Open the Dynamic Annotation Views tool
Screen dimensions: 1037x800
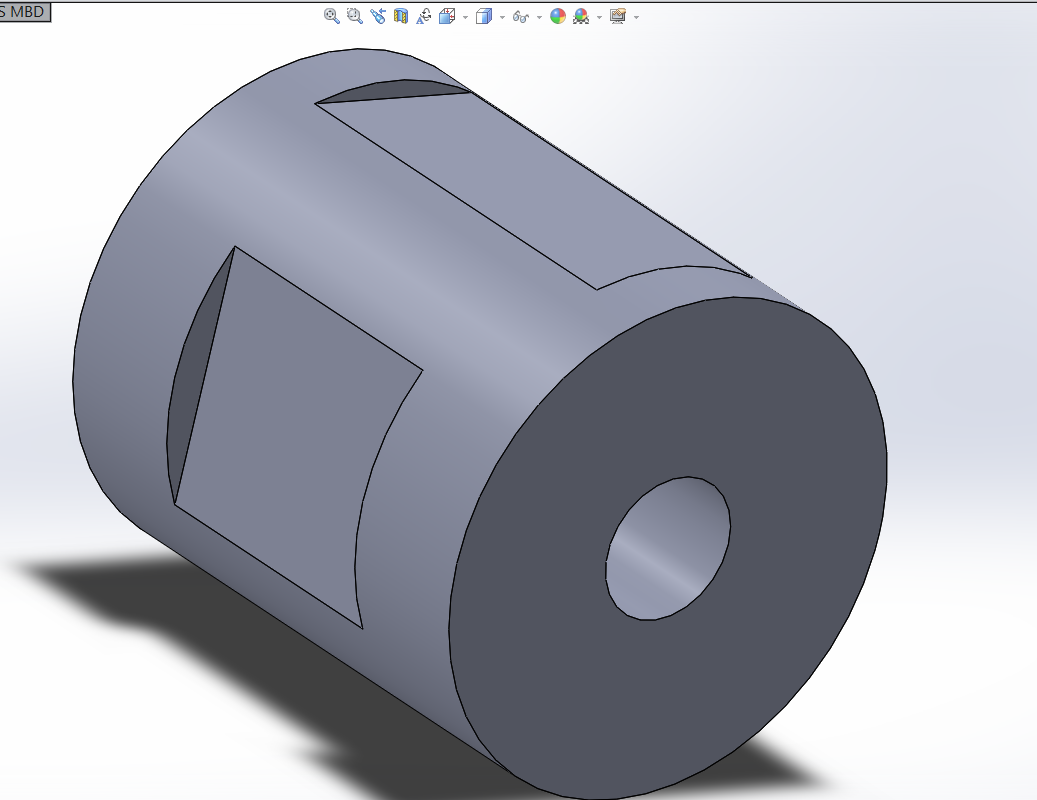point(423,16)
